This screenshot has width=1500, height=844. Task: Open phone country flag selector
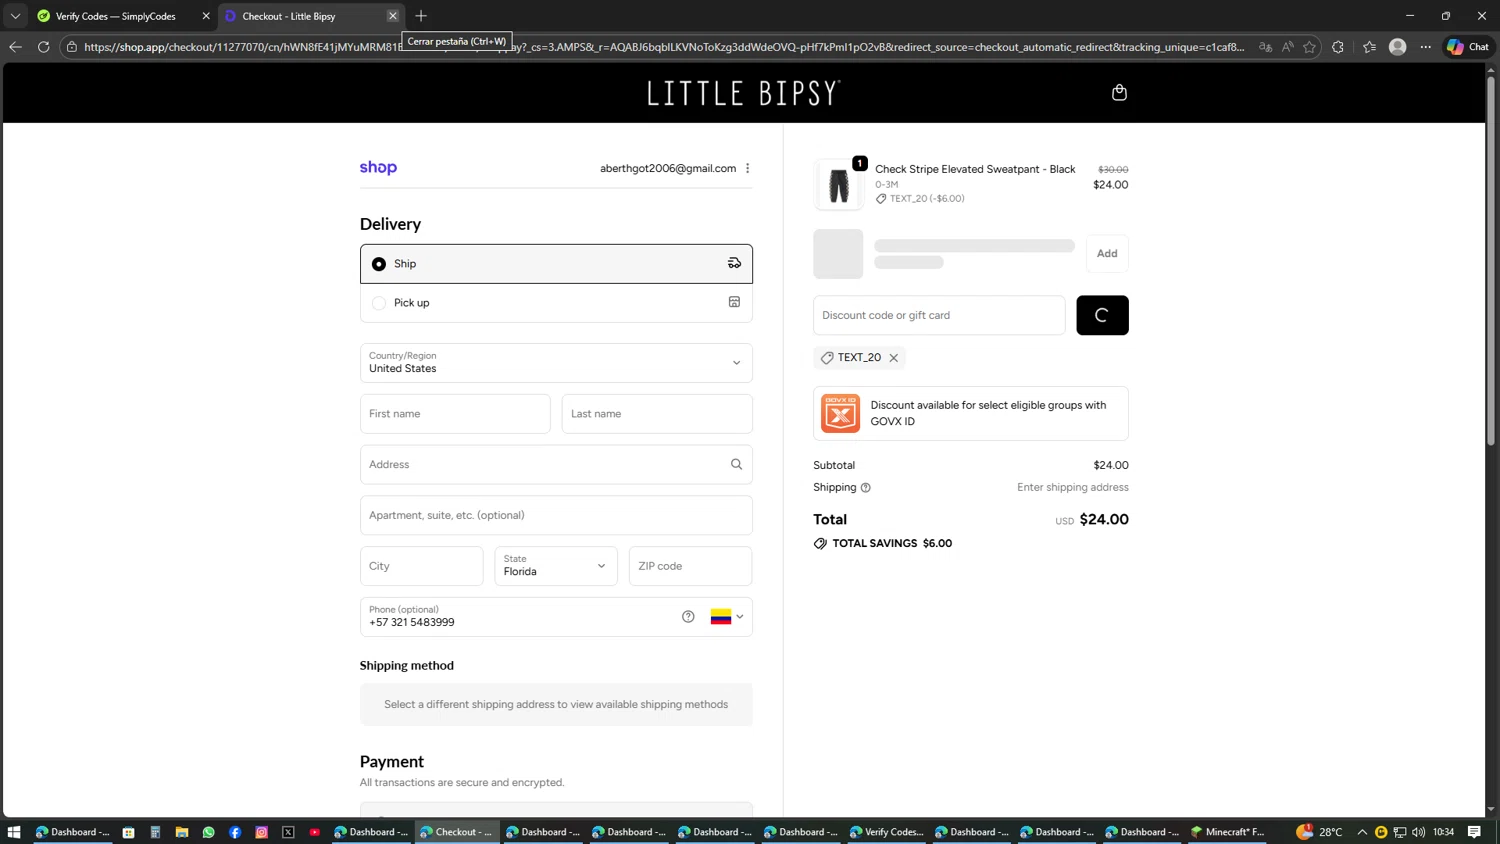click(x=727, y=617)
